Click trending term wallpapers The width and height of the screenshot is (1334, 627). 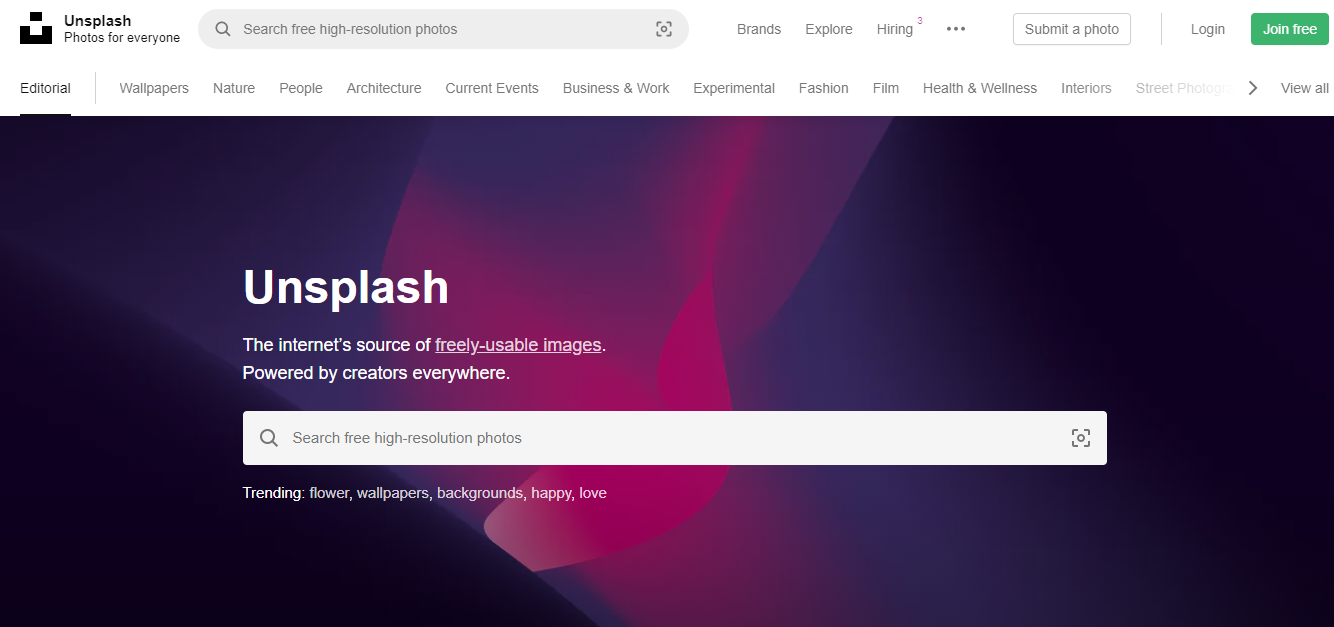tap(393, 493)
